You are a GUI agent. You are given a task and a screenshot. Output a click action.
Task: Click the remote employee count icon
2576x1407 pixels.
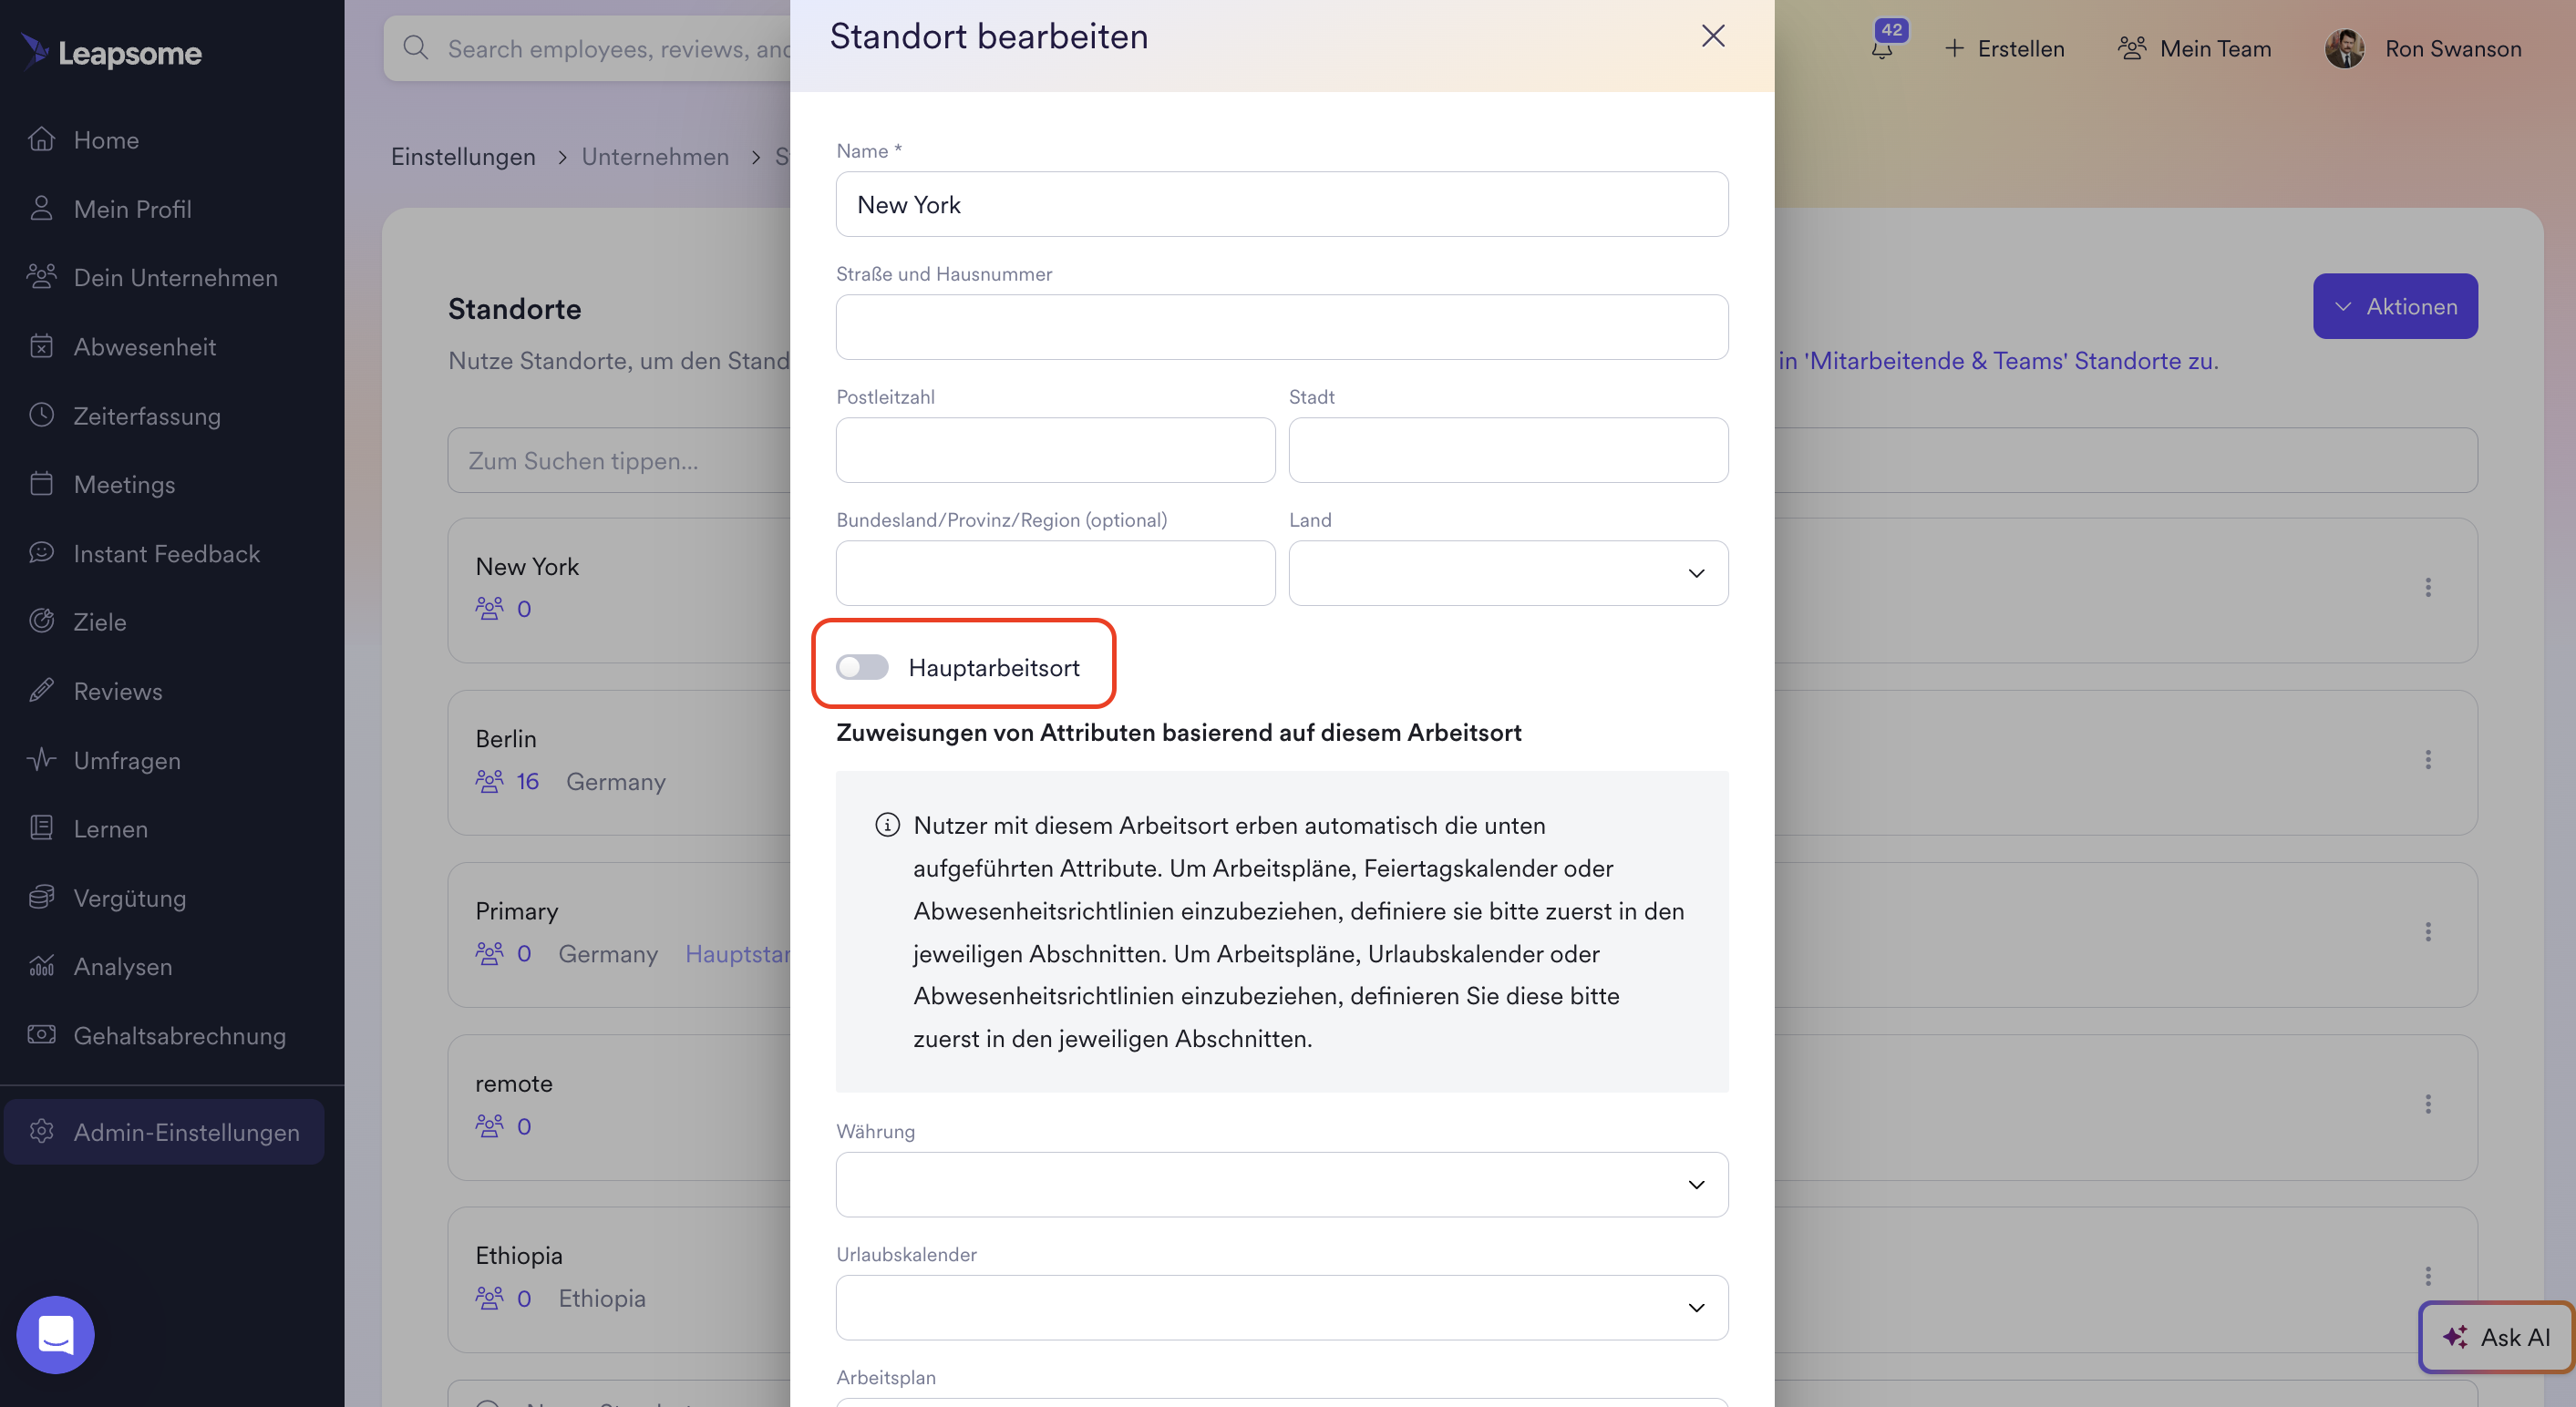click(x=489, y=1126)
